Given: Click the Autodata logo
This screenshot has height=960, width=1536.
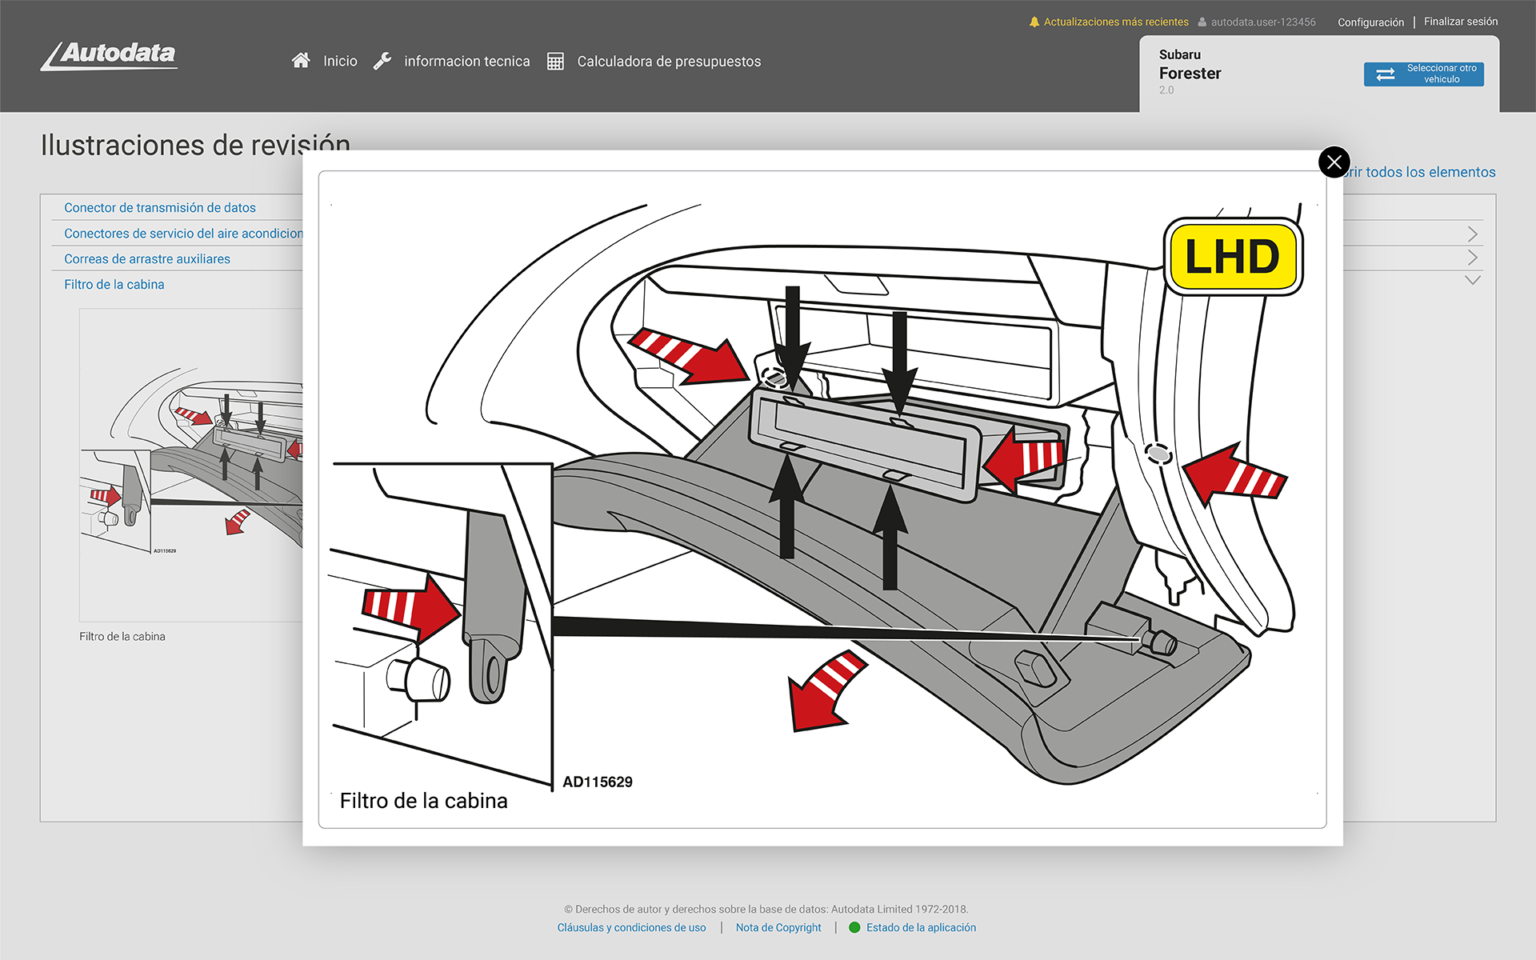Looking at the screenshot, I should tap(109, 56).
